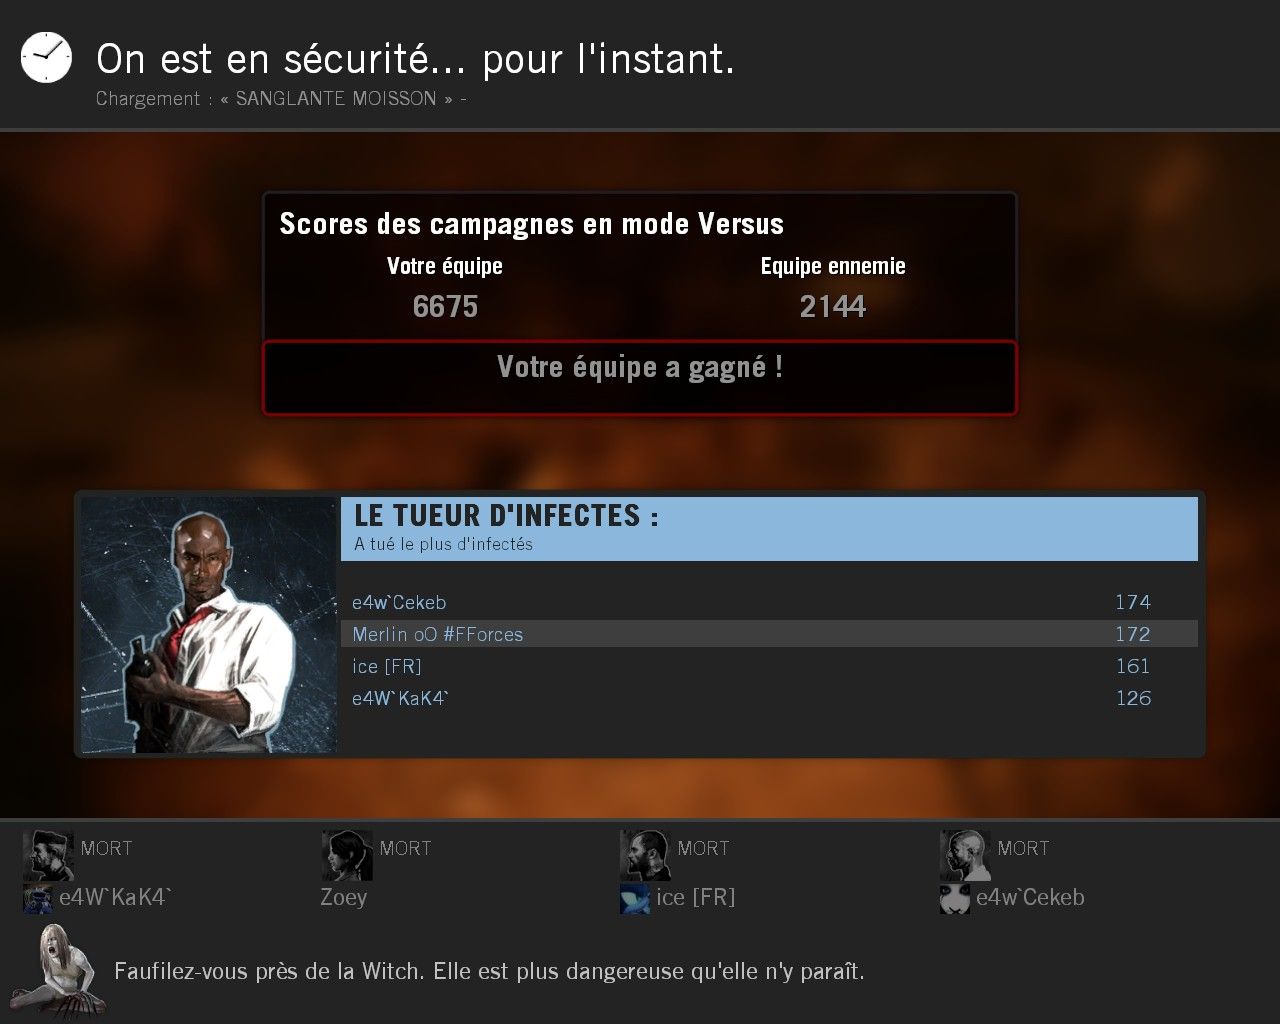Click the Zoey player name

[344, 898]
